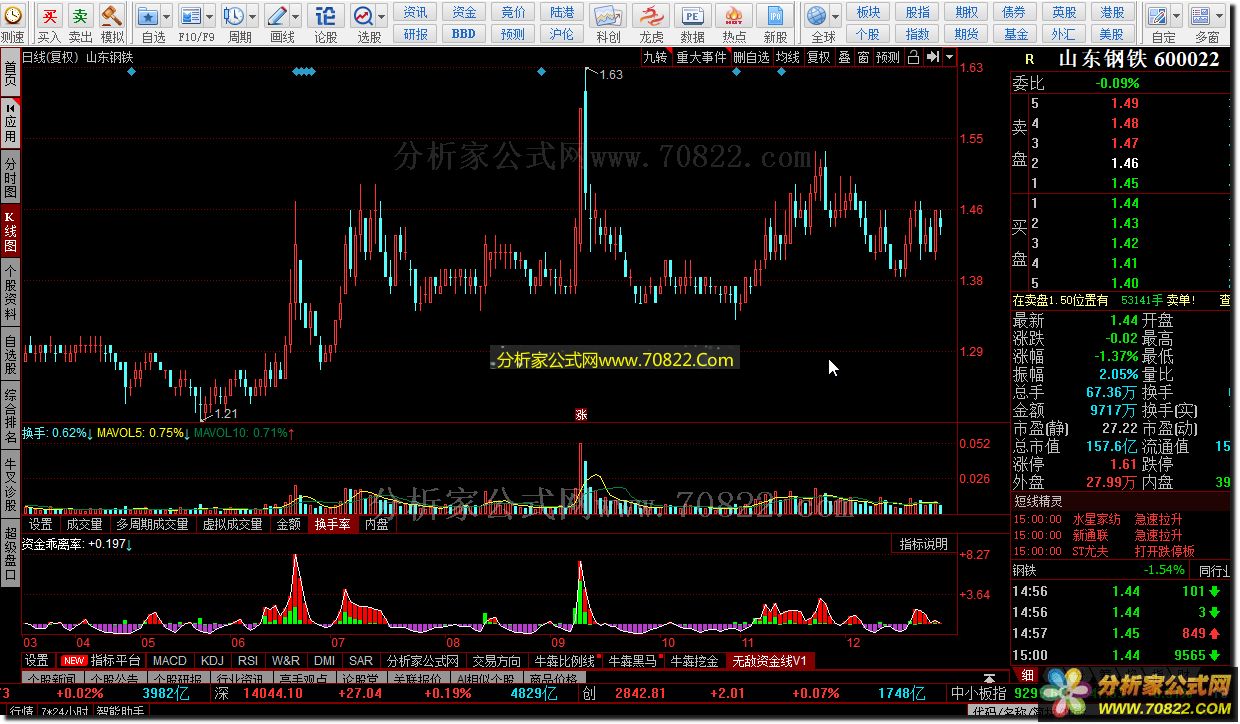Expand the F10/F9 dropdown arrow
Viewport: 1240px width, 724px height.
(208, 16)
